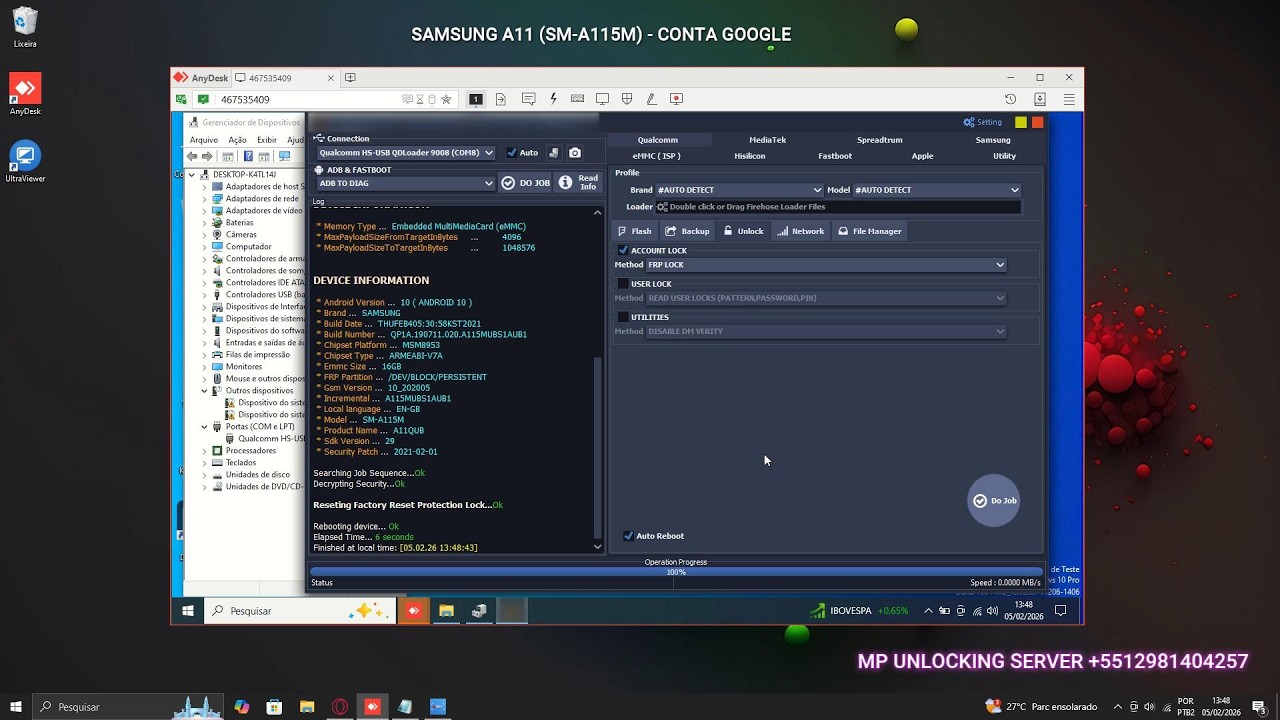Select the Hisilicon tab
The width and height of the screenshot is (1280, 720).
(x=750, y=156)
